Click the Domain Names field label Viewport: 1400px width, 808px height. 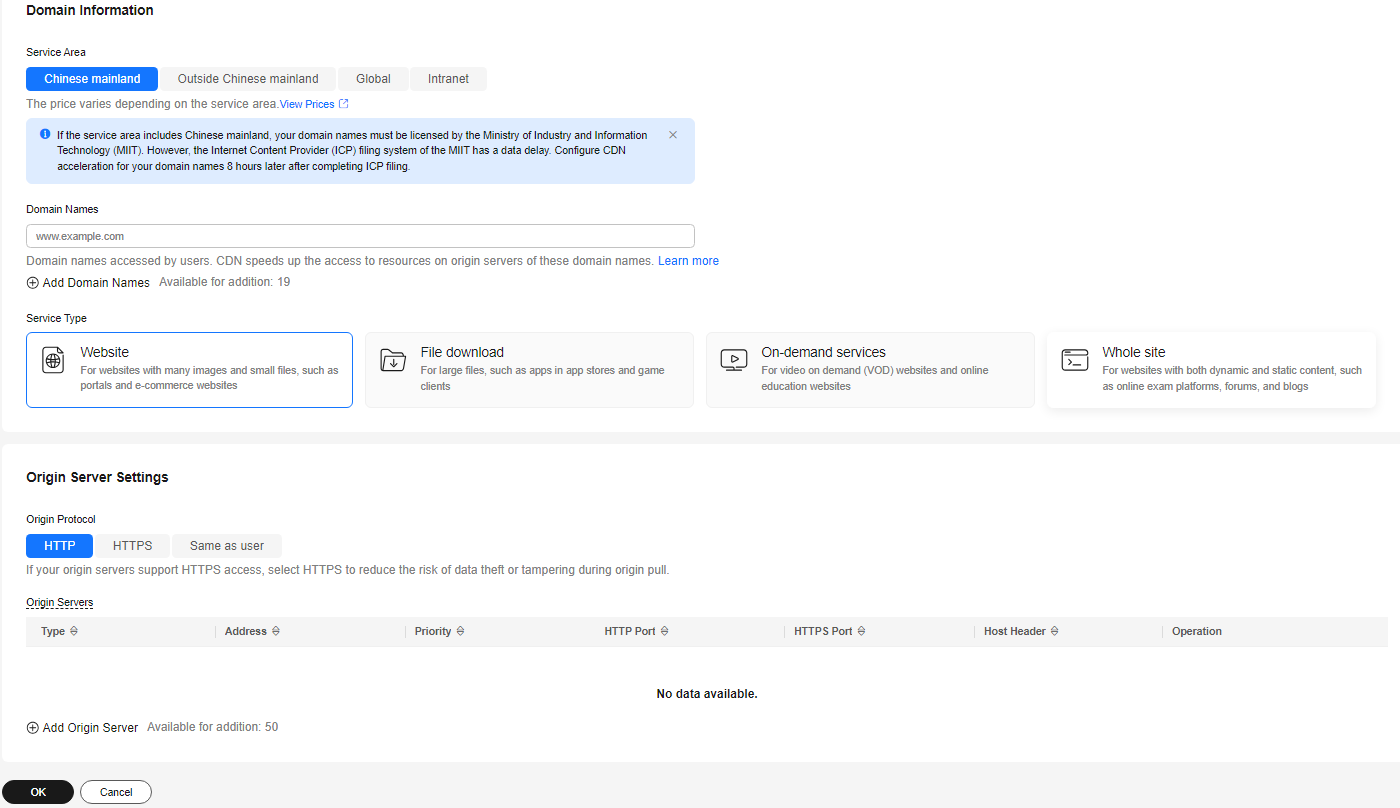tap(62, 209)
